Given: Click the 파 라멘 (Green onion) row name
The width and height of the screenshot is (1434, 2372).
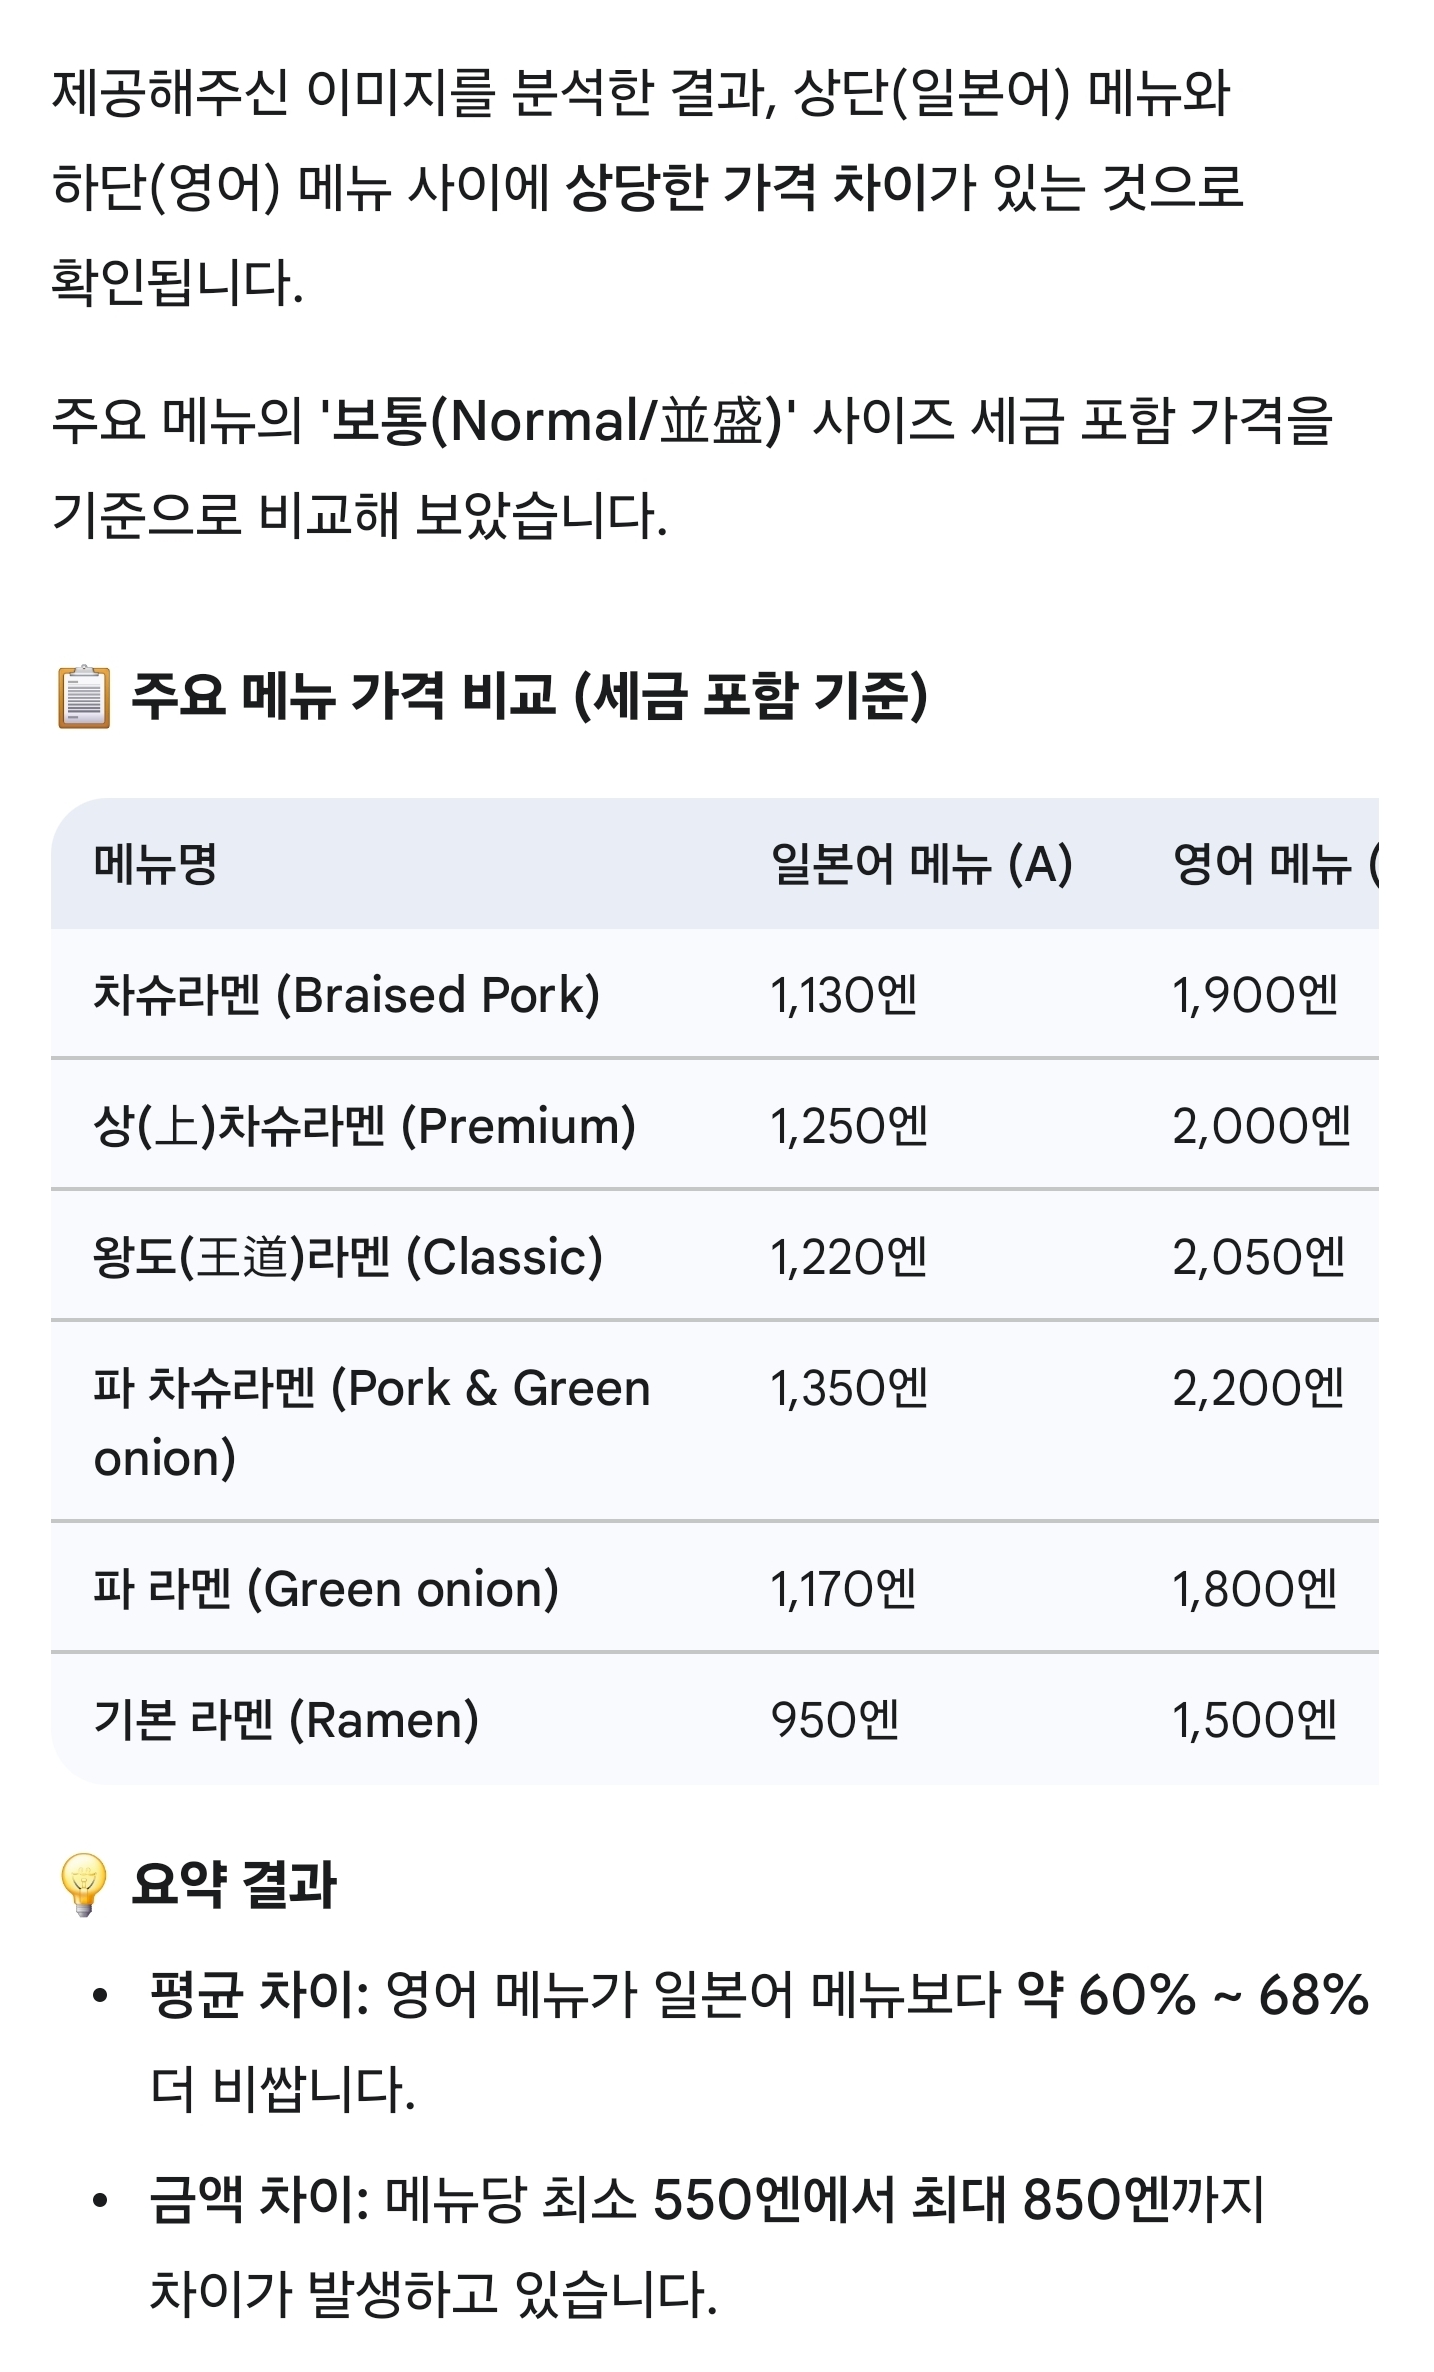Looking at the screenshot, I should (x=326, y=1589).
